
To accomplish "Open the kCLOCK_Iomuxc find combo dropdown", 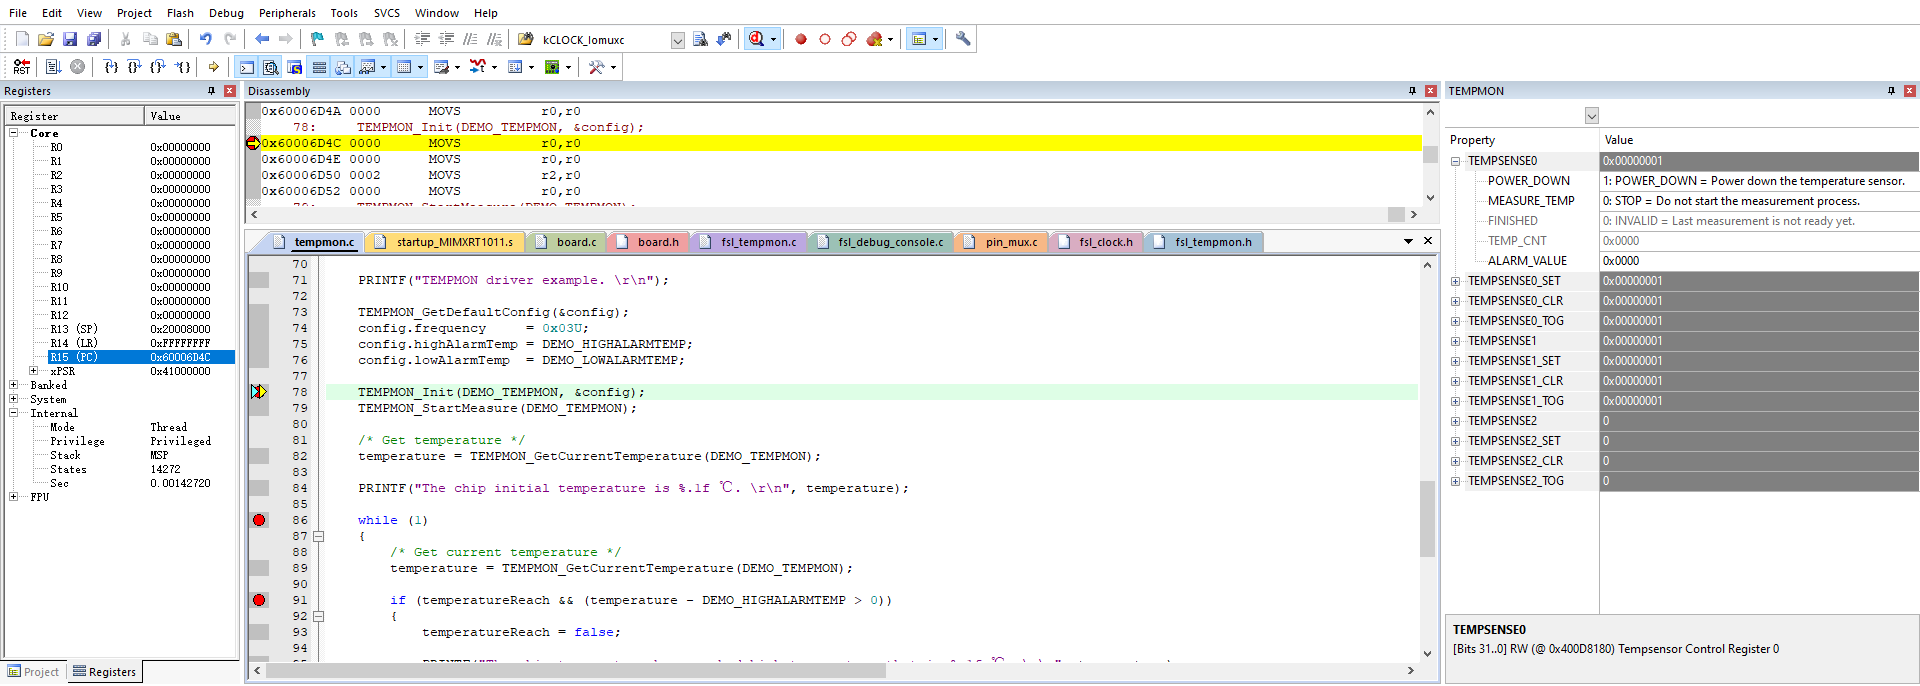I will coord(677,40).
